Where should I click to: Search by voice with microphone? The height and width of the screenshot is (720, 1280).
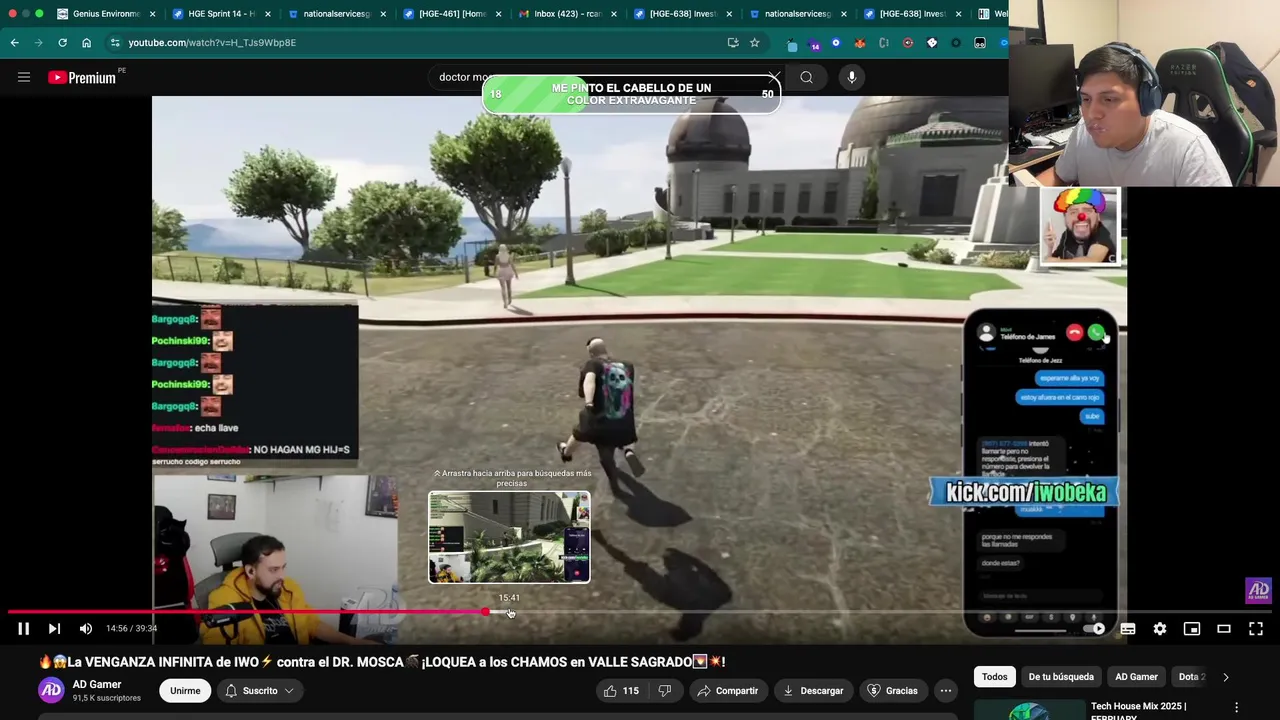coord(852,77)
